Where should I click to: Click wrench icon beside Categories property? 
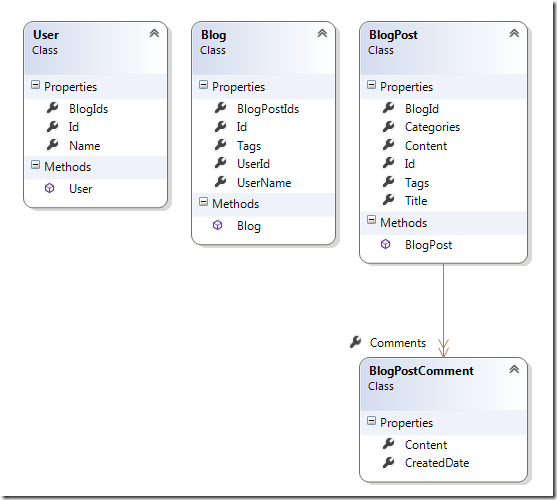(x=388, y=126)
